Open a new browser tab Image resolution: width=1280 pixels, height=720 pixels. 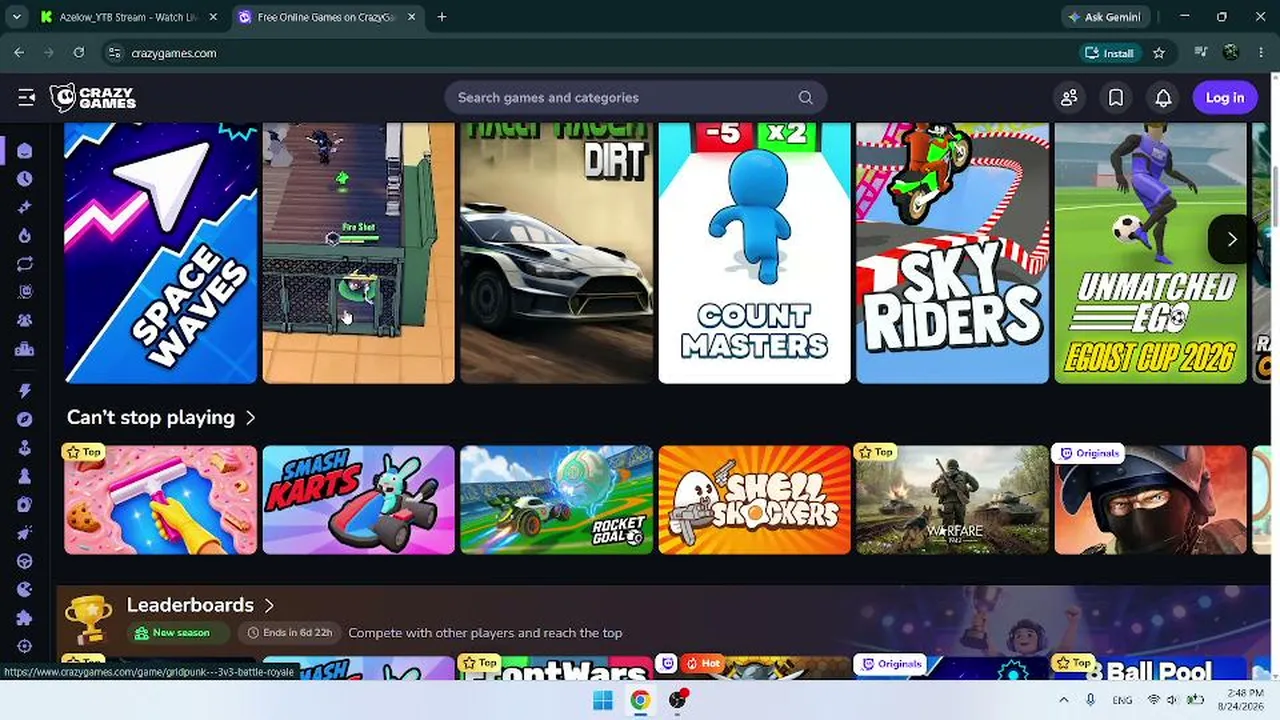(442, 17)
